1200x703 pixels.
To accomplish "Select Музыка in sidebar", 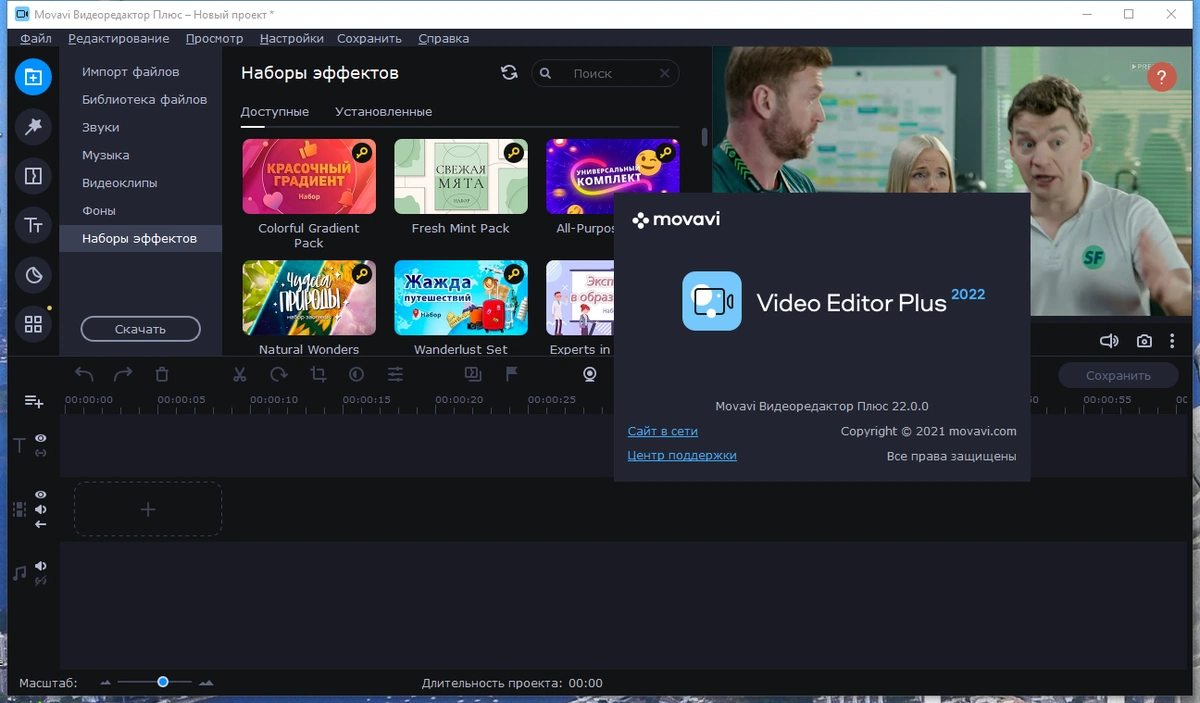I will click(141, 155).
